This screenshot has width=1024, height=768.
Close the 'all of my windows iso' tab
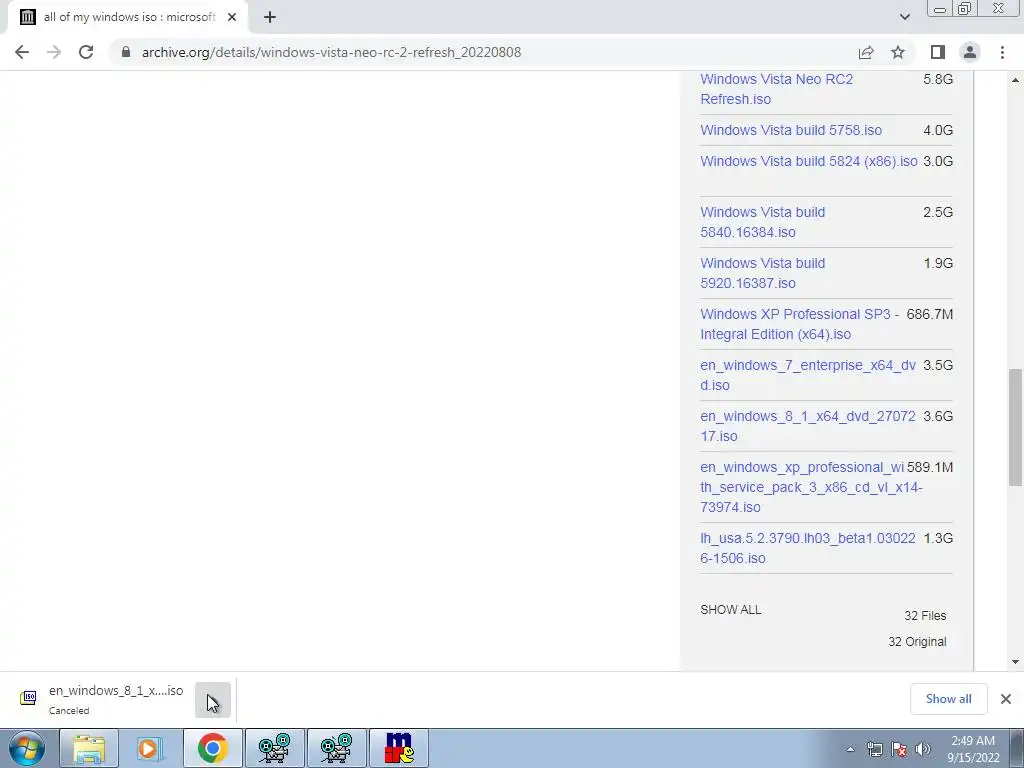click(x=232, y=18)
